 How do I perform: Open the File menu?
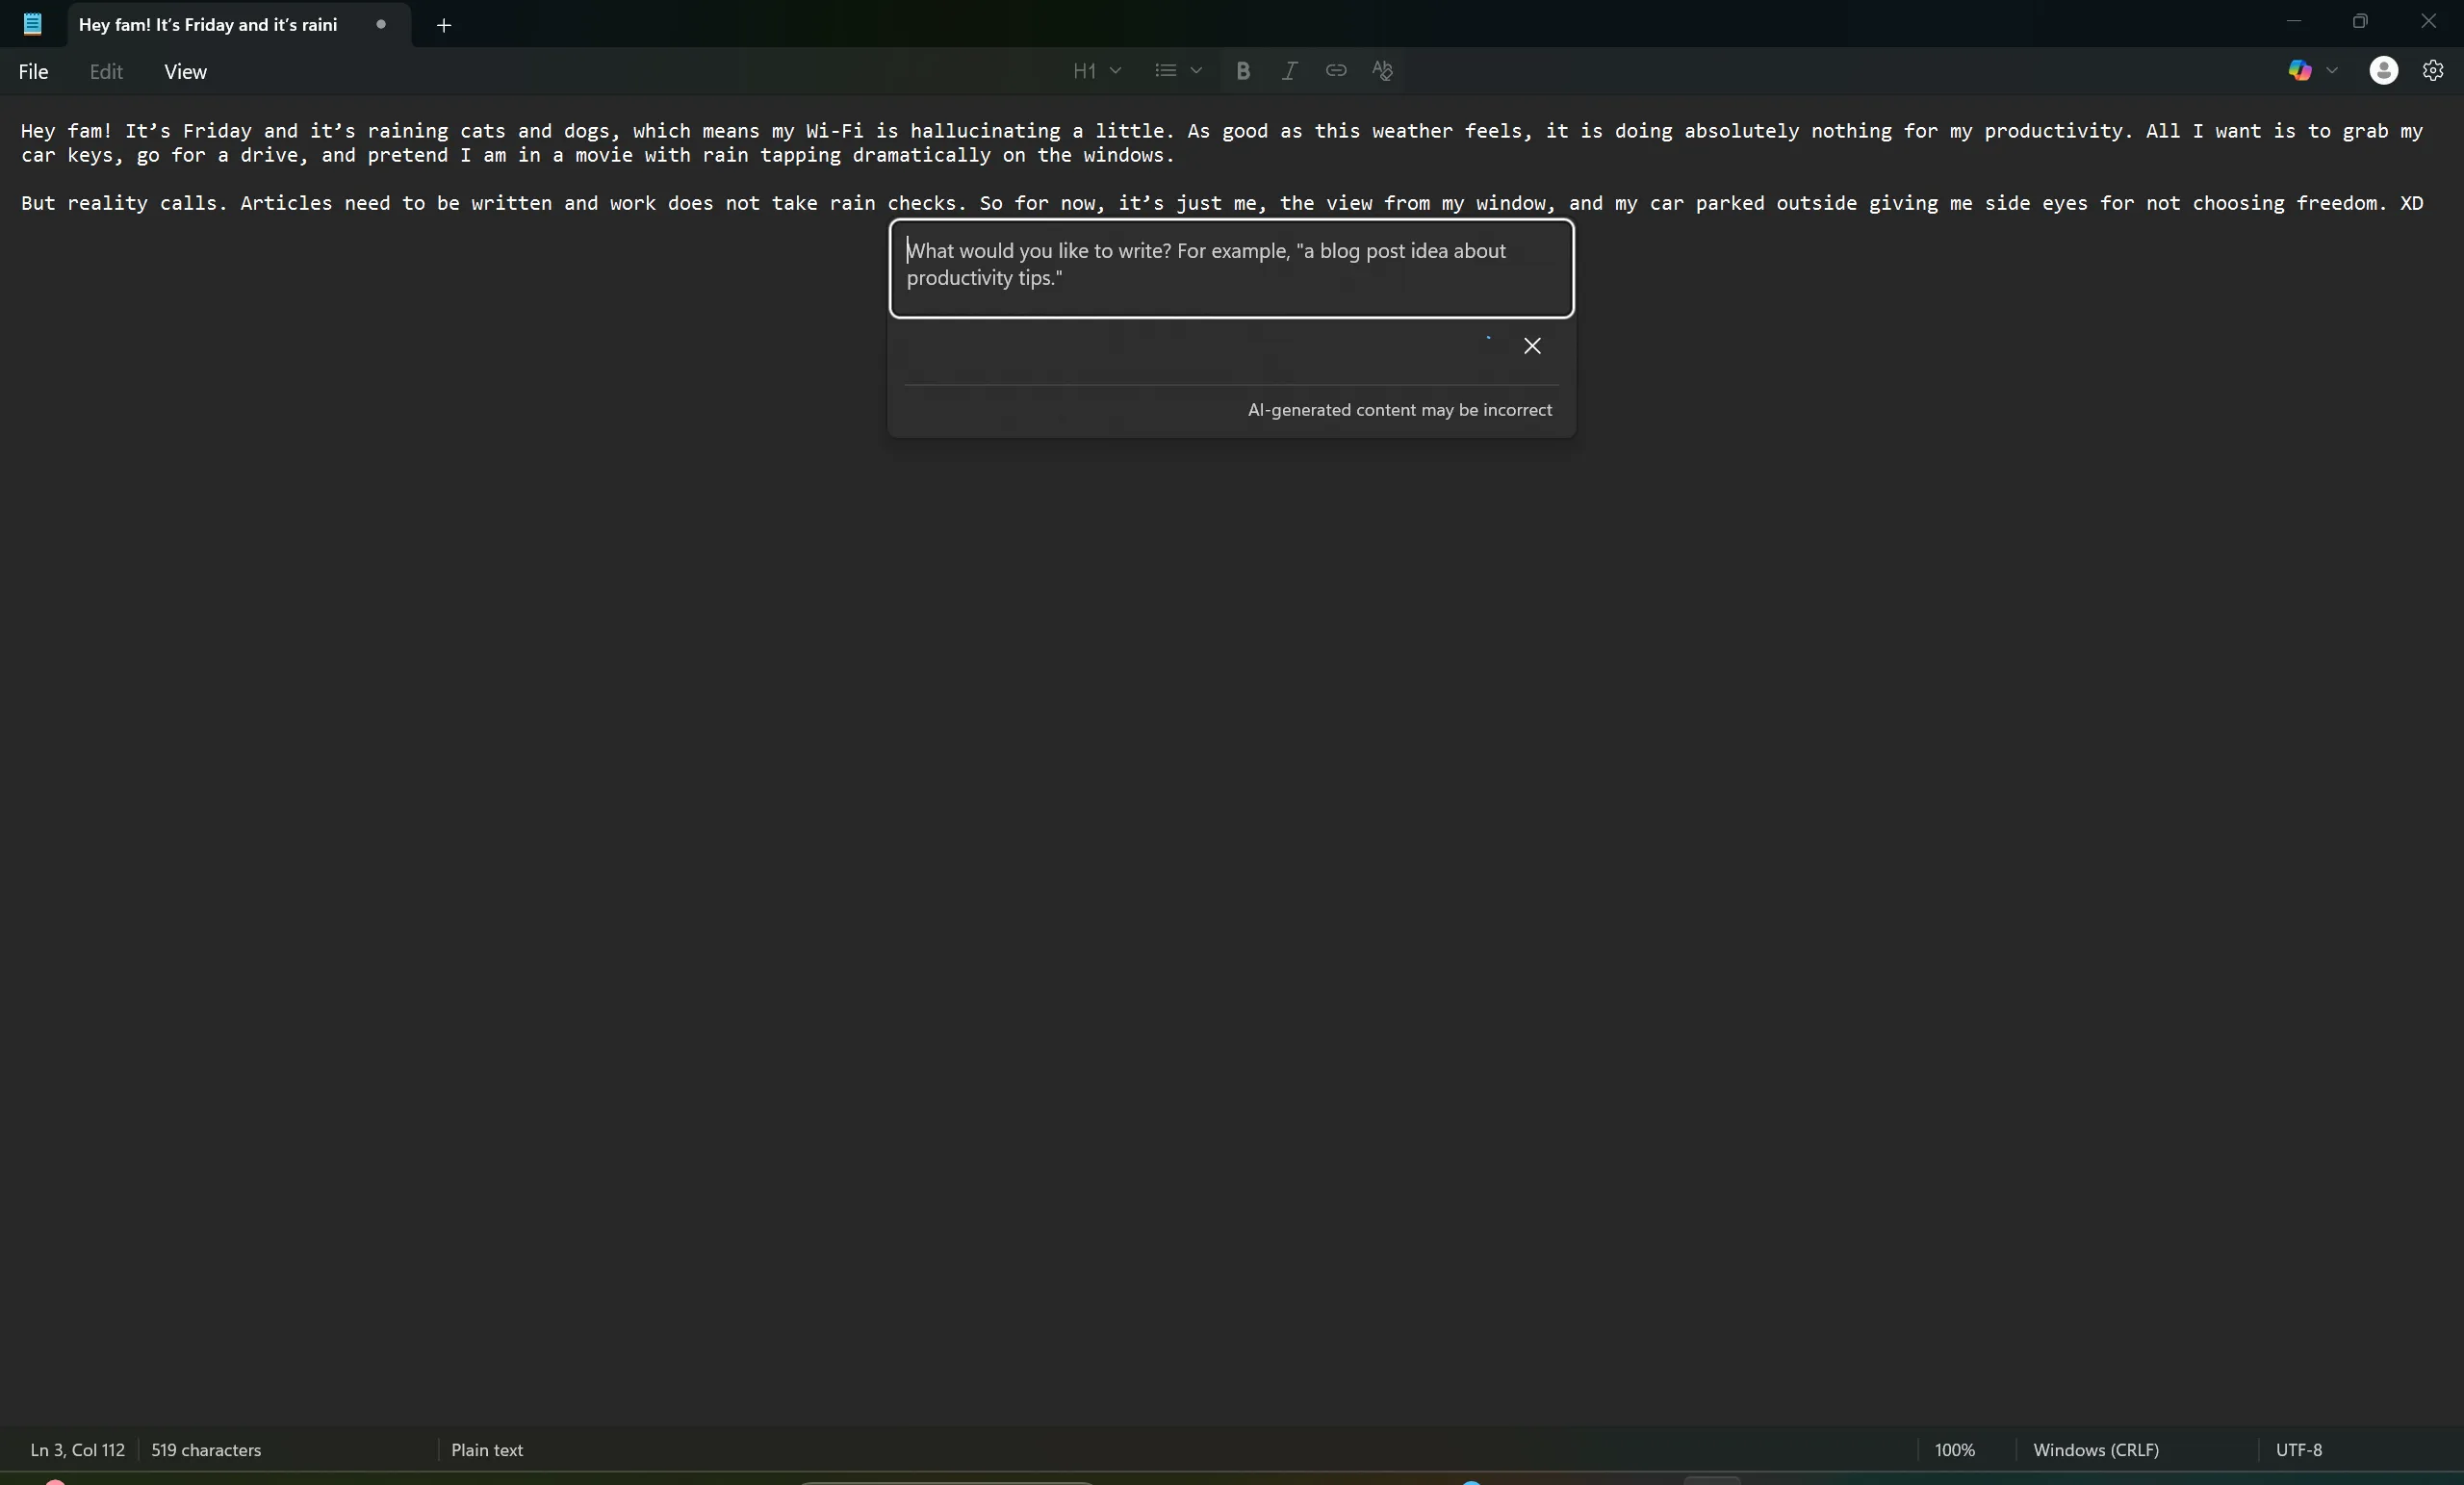[33, 71]
